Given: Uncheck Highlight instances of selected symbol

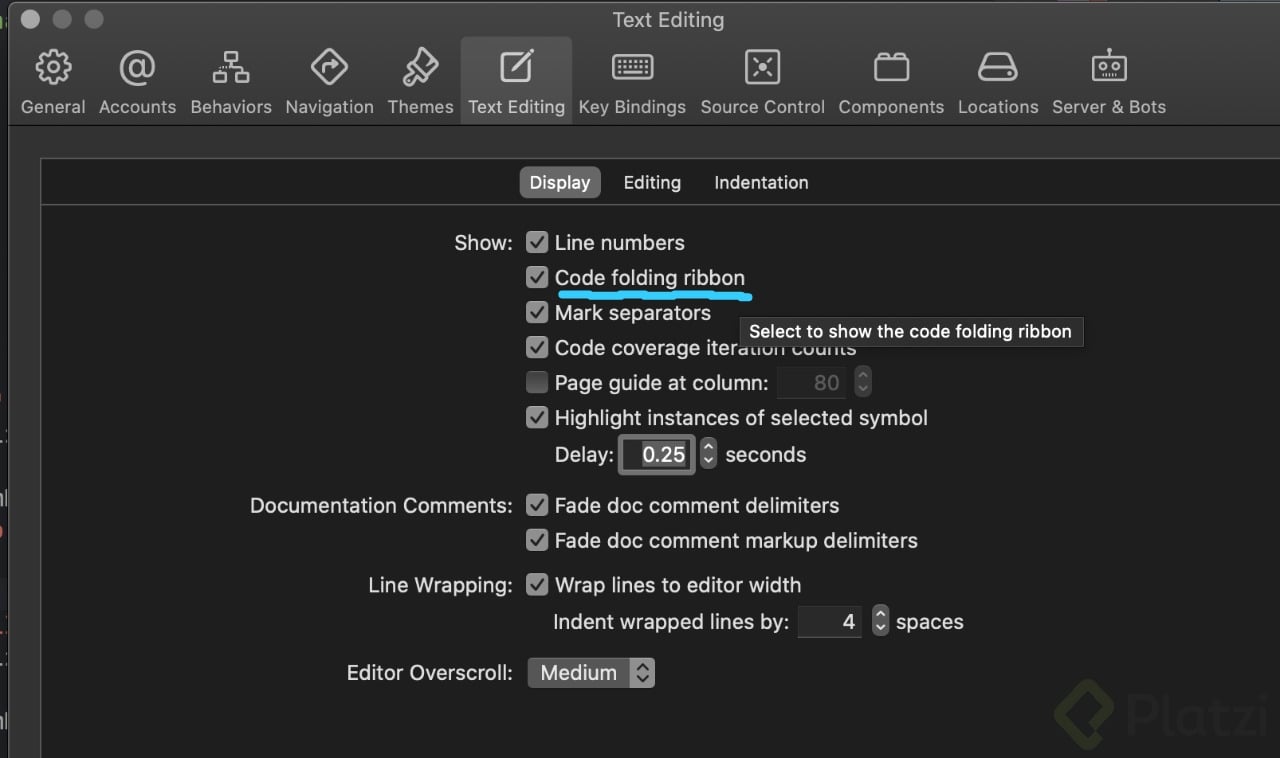Looking at the screenshot, I should click(537, 417).
